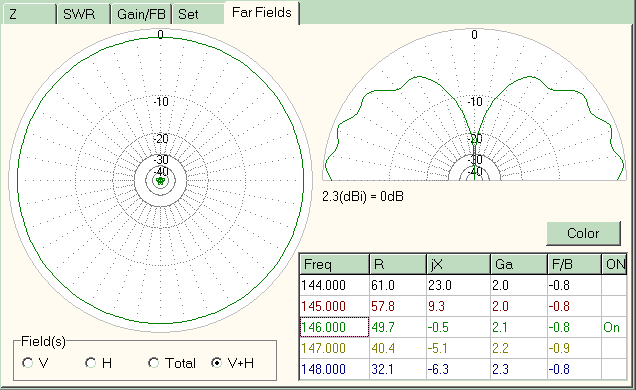Switch to the Z tab
Image resolution: width=636 pixels, height=390 pixels.
[29, 14]
